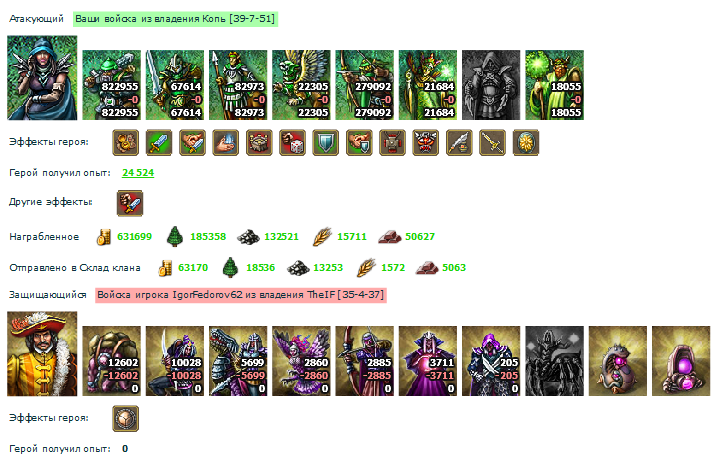Screen dimensions: 716x460
Task: Click the feather quill effect icon
Action: (x=459, y=143)
